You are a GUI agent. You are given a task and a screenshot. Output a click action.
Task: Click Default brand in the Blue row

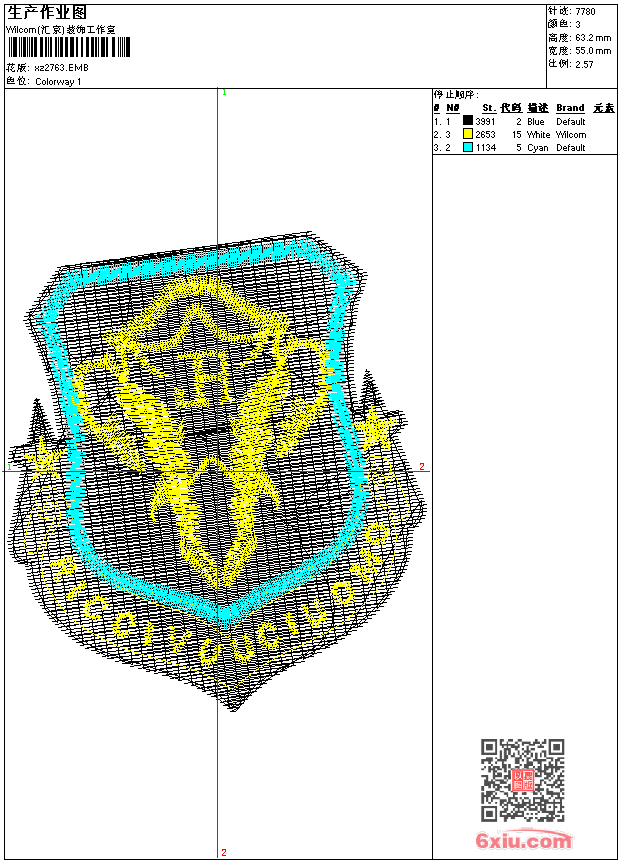coord(571,122)
